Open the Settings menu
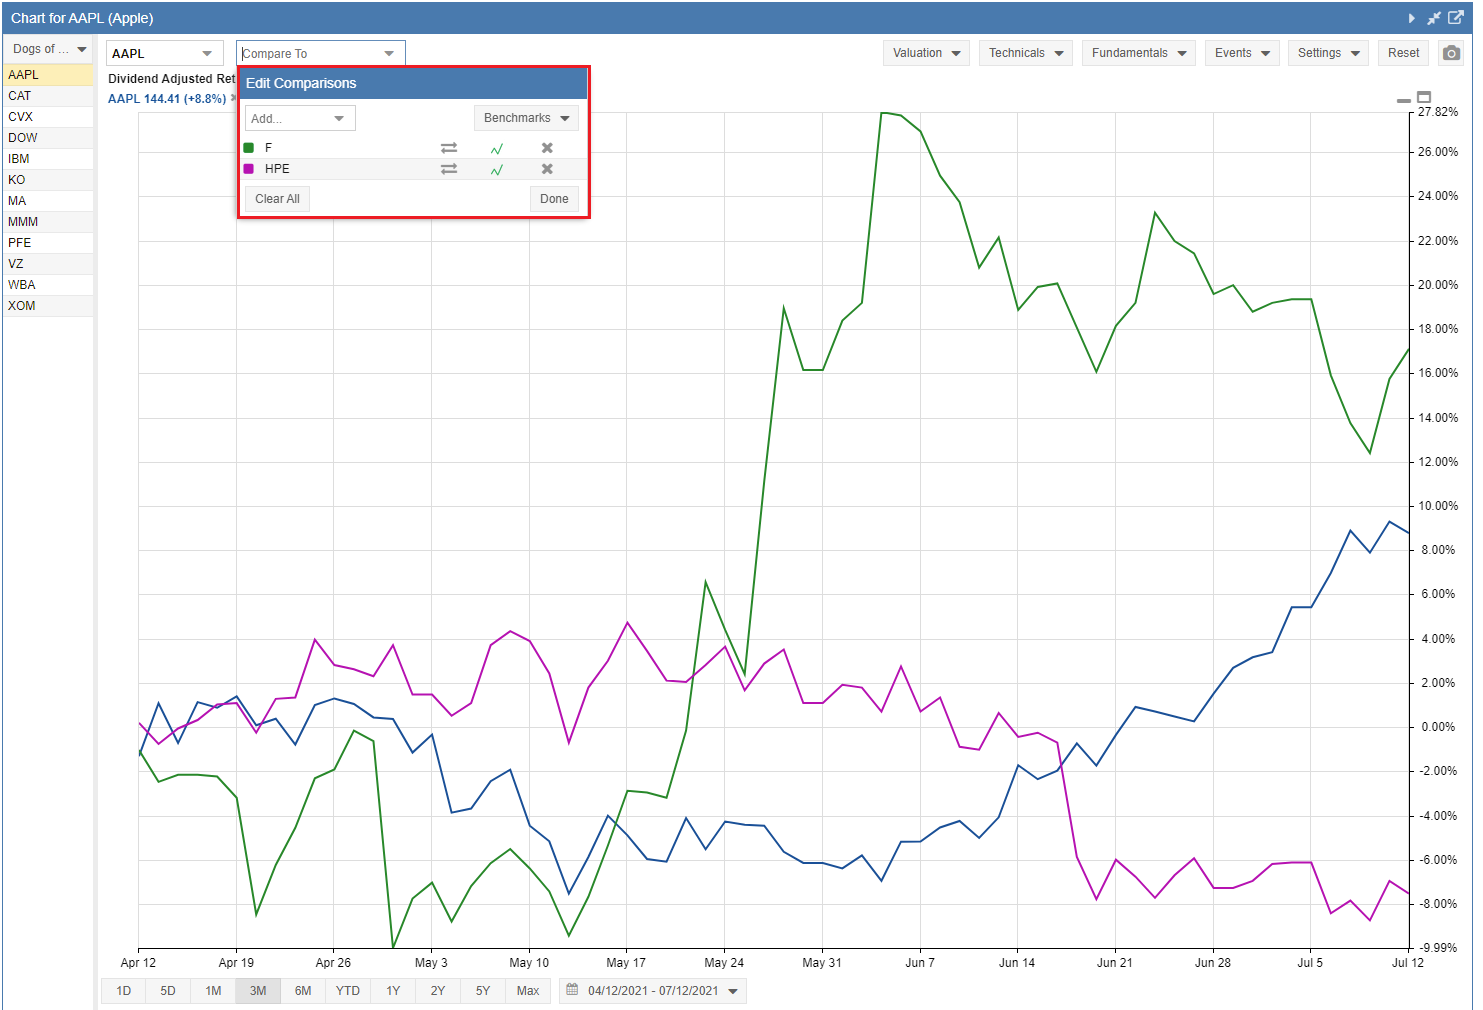The height and width of the screenshot is (1010, 1483). (x=1329, y=53)
